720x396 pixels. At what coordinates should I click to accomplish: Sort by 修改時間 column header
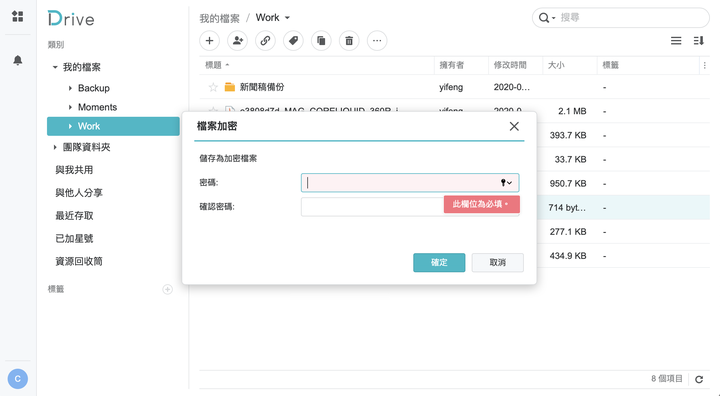point(510,66)
